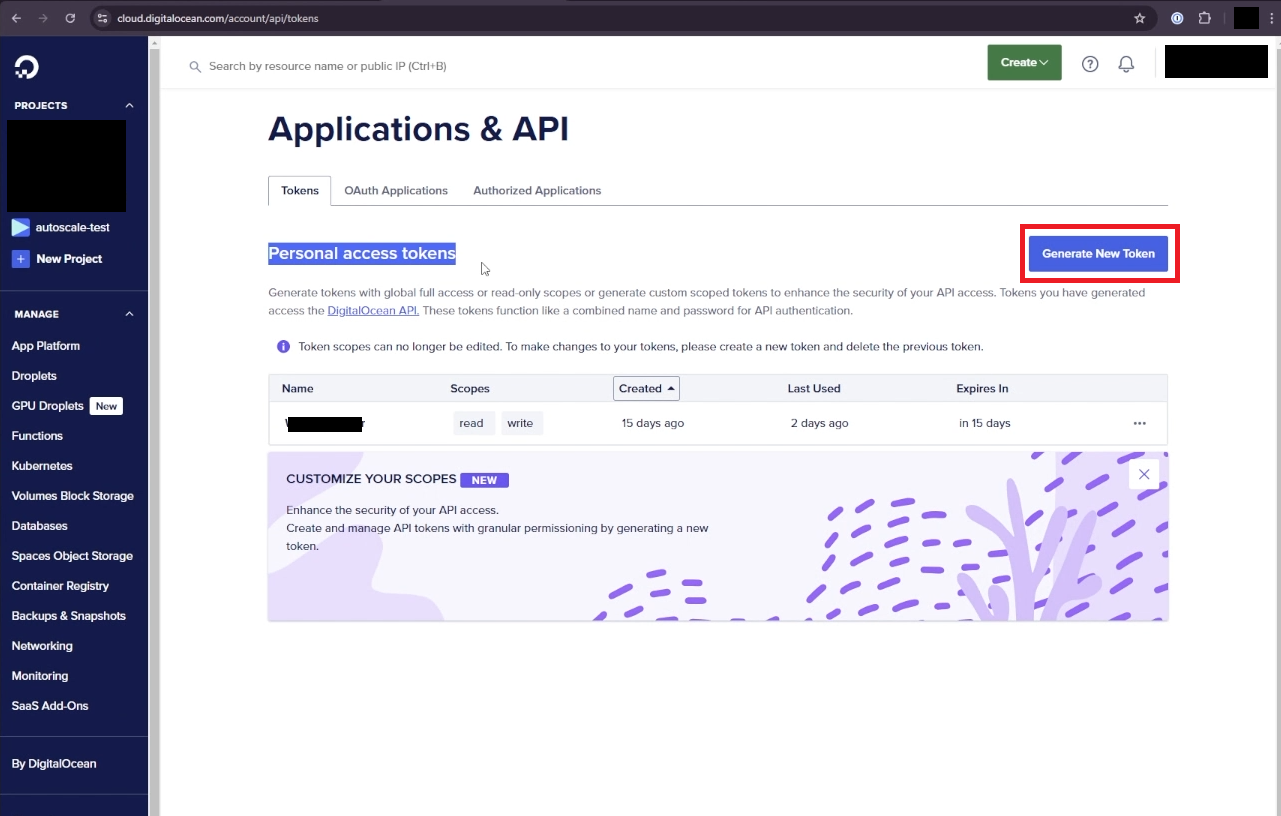Open help using the question mark icon
The width and height of the screenshot is (1281, 816).
pyautogui.click(x=1090, y=63)
